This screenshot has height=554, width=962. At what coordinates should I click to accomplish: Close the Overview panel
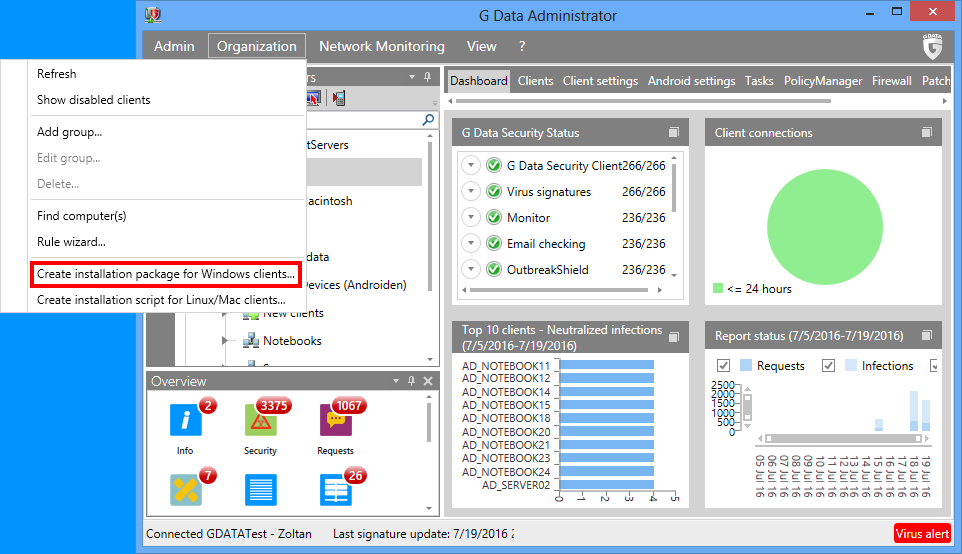428,381
